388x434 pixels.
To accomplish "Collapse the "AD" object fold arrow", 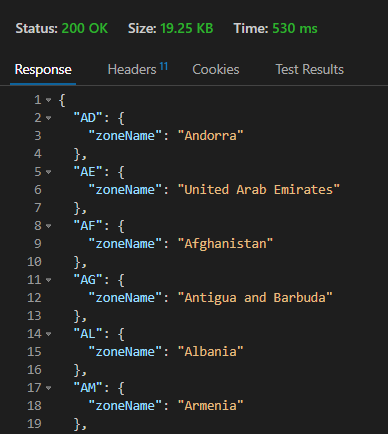I will pyautogui.click(x=49, y=118).
